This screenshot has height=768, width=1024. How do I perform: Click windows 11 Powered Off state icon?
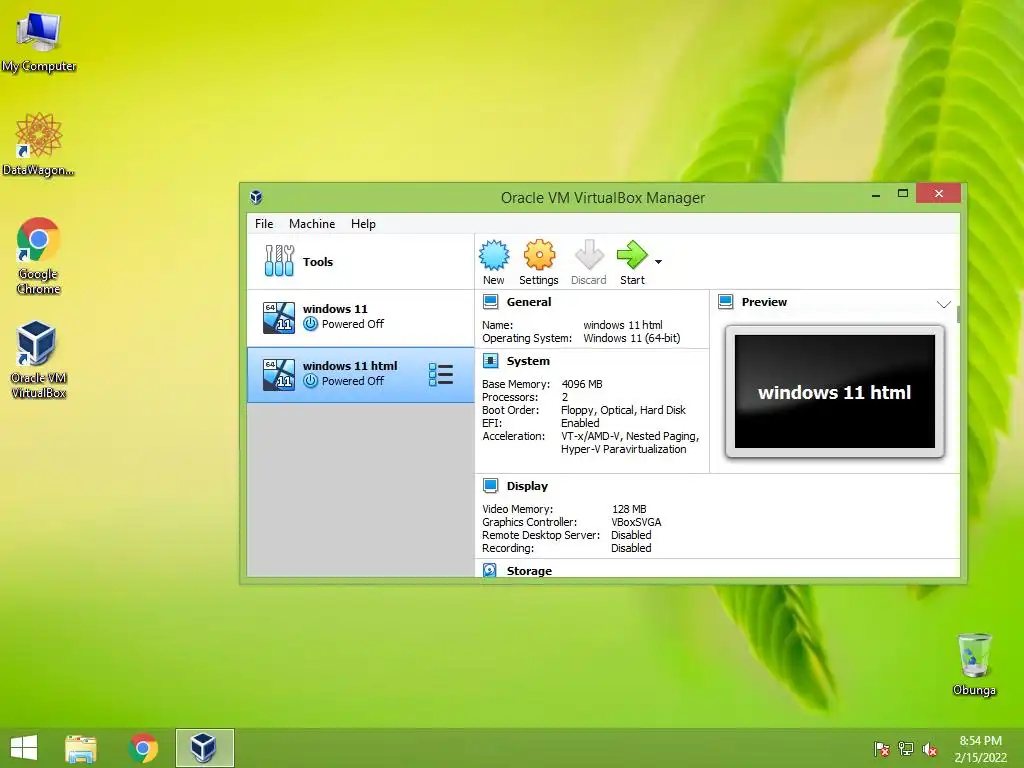pos(311,324)
